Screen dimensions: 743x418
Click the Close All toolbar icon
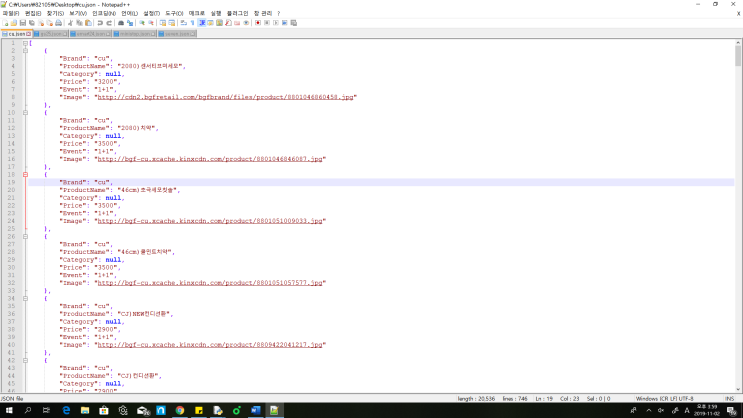point(50,23)
